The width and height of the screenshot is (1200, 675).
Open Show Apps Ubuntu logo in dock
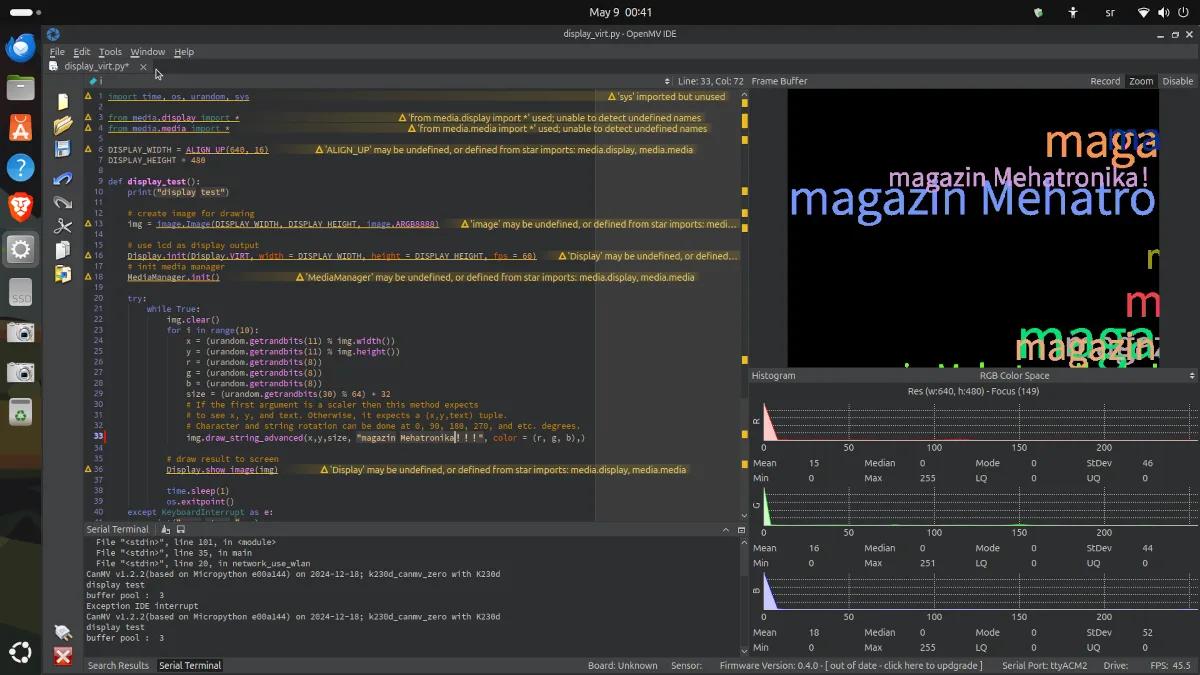pyautogui.click(x=21, y=651)
